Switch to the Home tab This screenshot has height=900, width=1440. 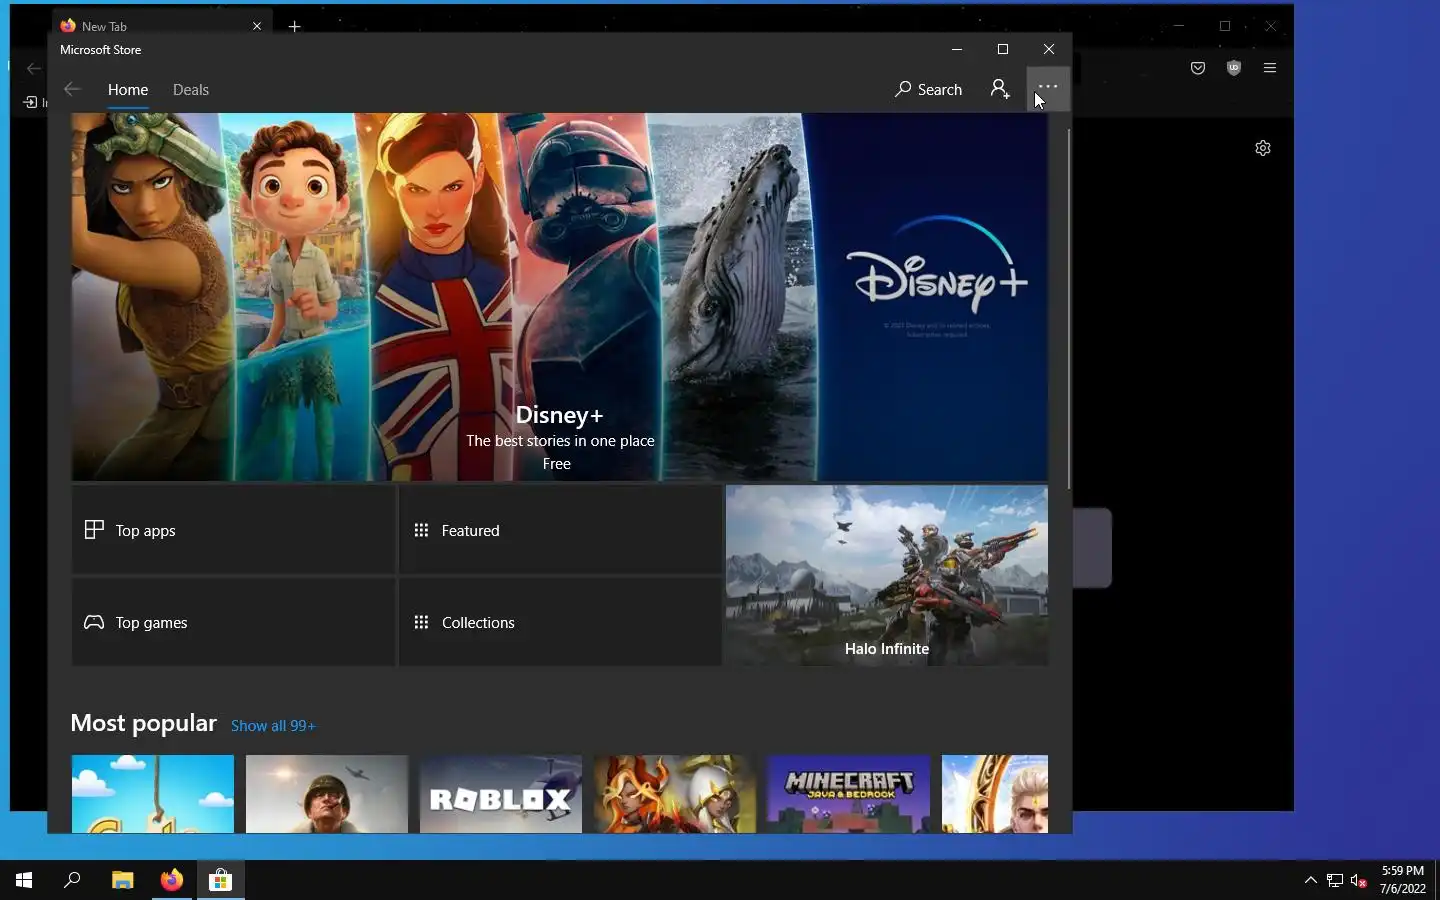[128, 89]
